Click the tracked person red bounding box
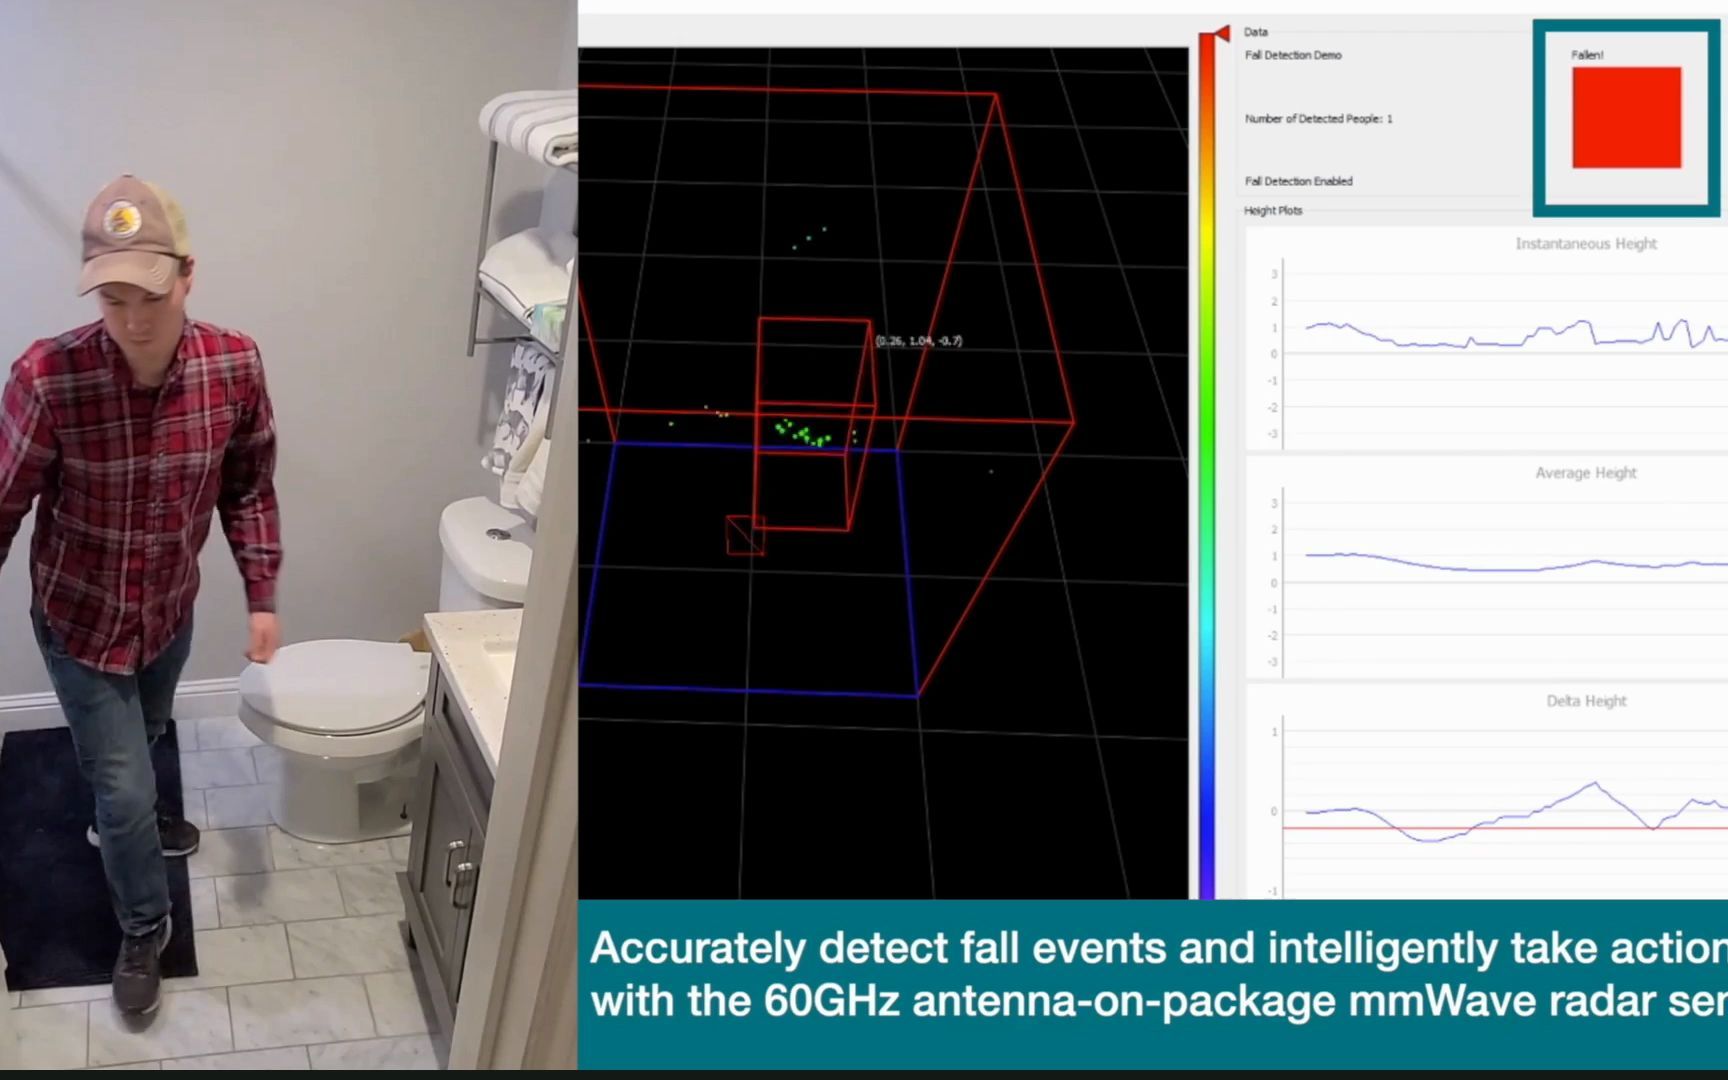 point(815,424)
